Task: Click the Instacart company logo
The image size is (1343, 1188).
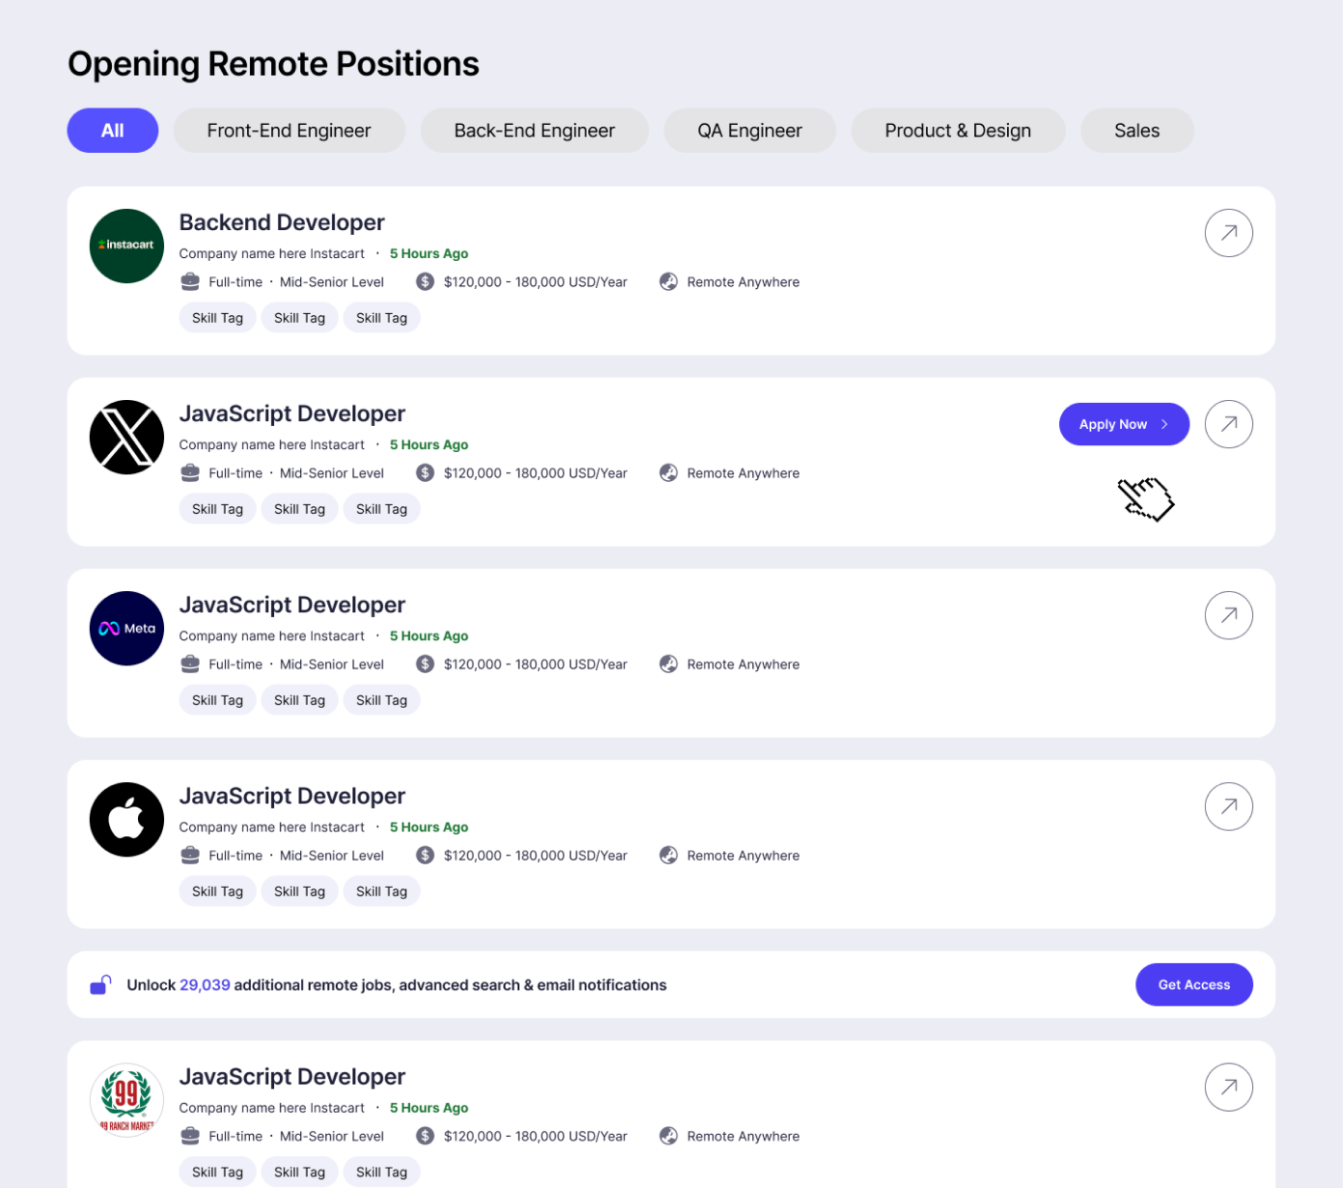Action: (127, 246)
